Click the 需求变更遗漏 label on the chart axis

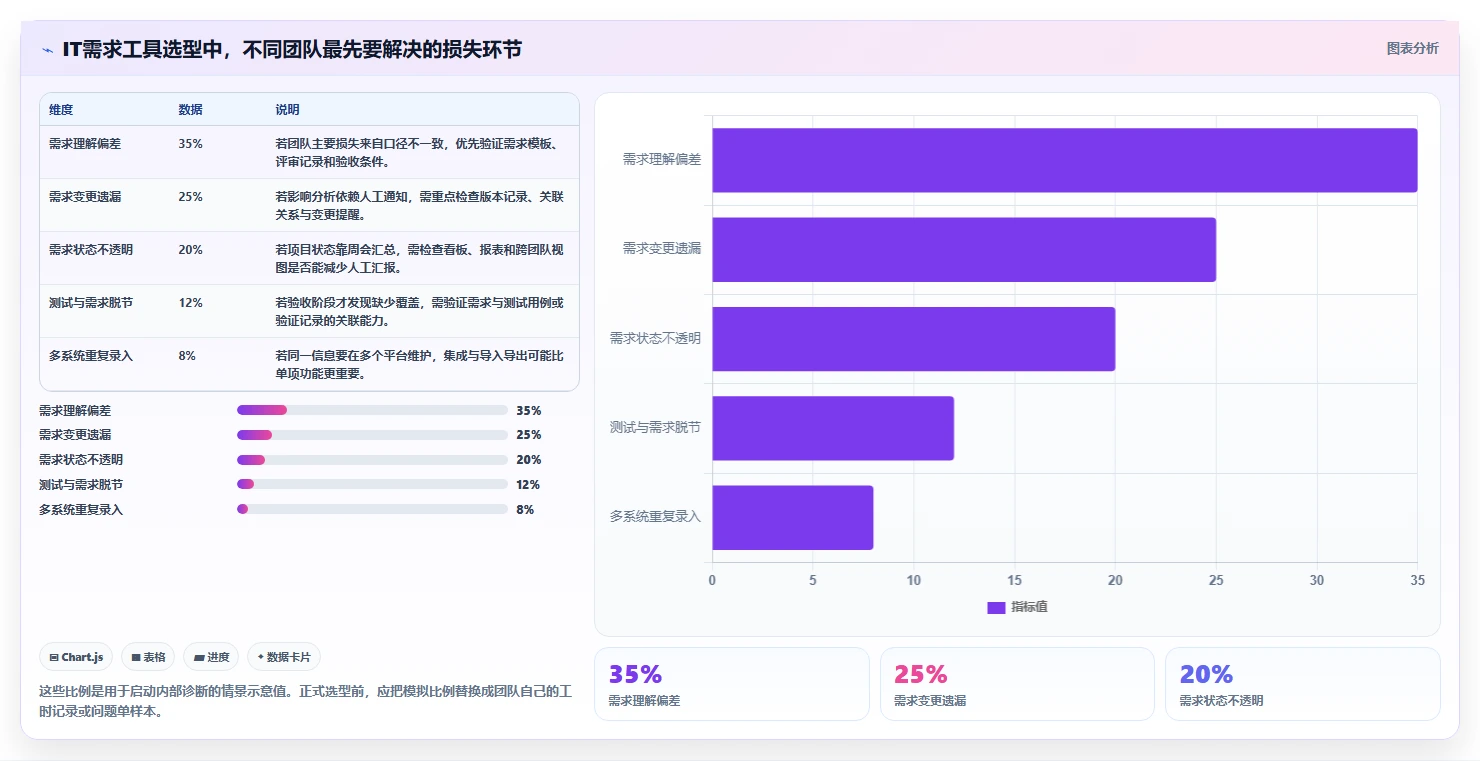[662, 248]
